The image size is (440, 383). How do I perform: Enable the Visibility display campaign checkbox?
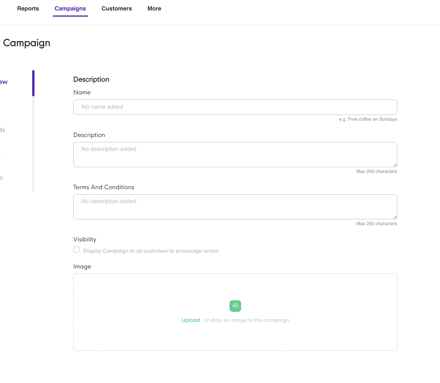pos(76,250)
